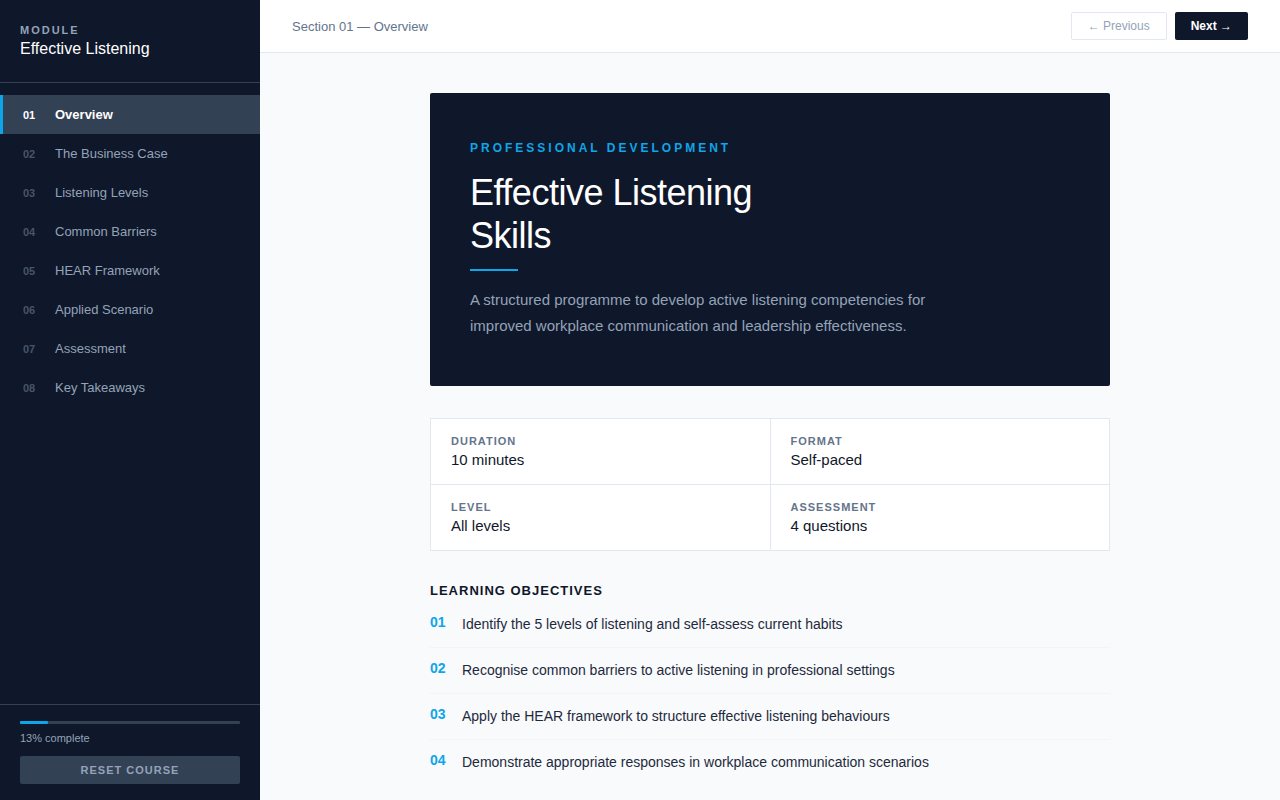Click the '4 questions' assessment value
This screenshot has width=1280, height=800.
(x=829, y=526)
